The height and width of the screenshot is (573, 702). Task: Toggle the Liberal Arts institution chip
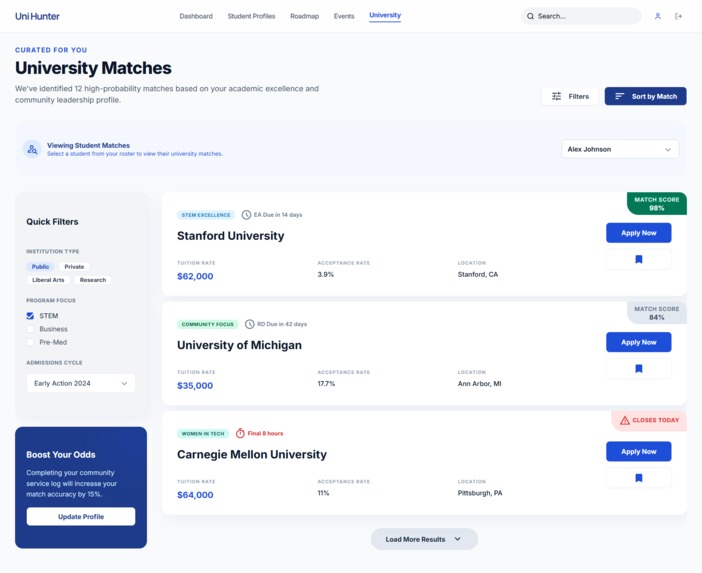[48, 280]
